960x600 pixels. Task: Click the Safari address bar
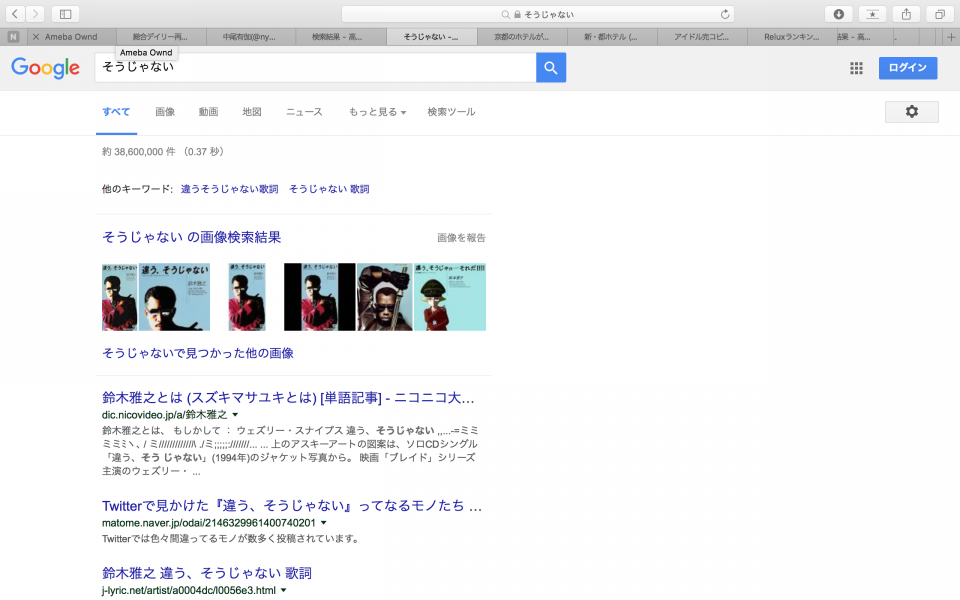pos(538,14)
